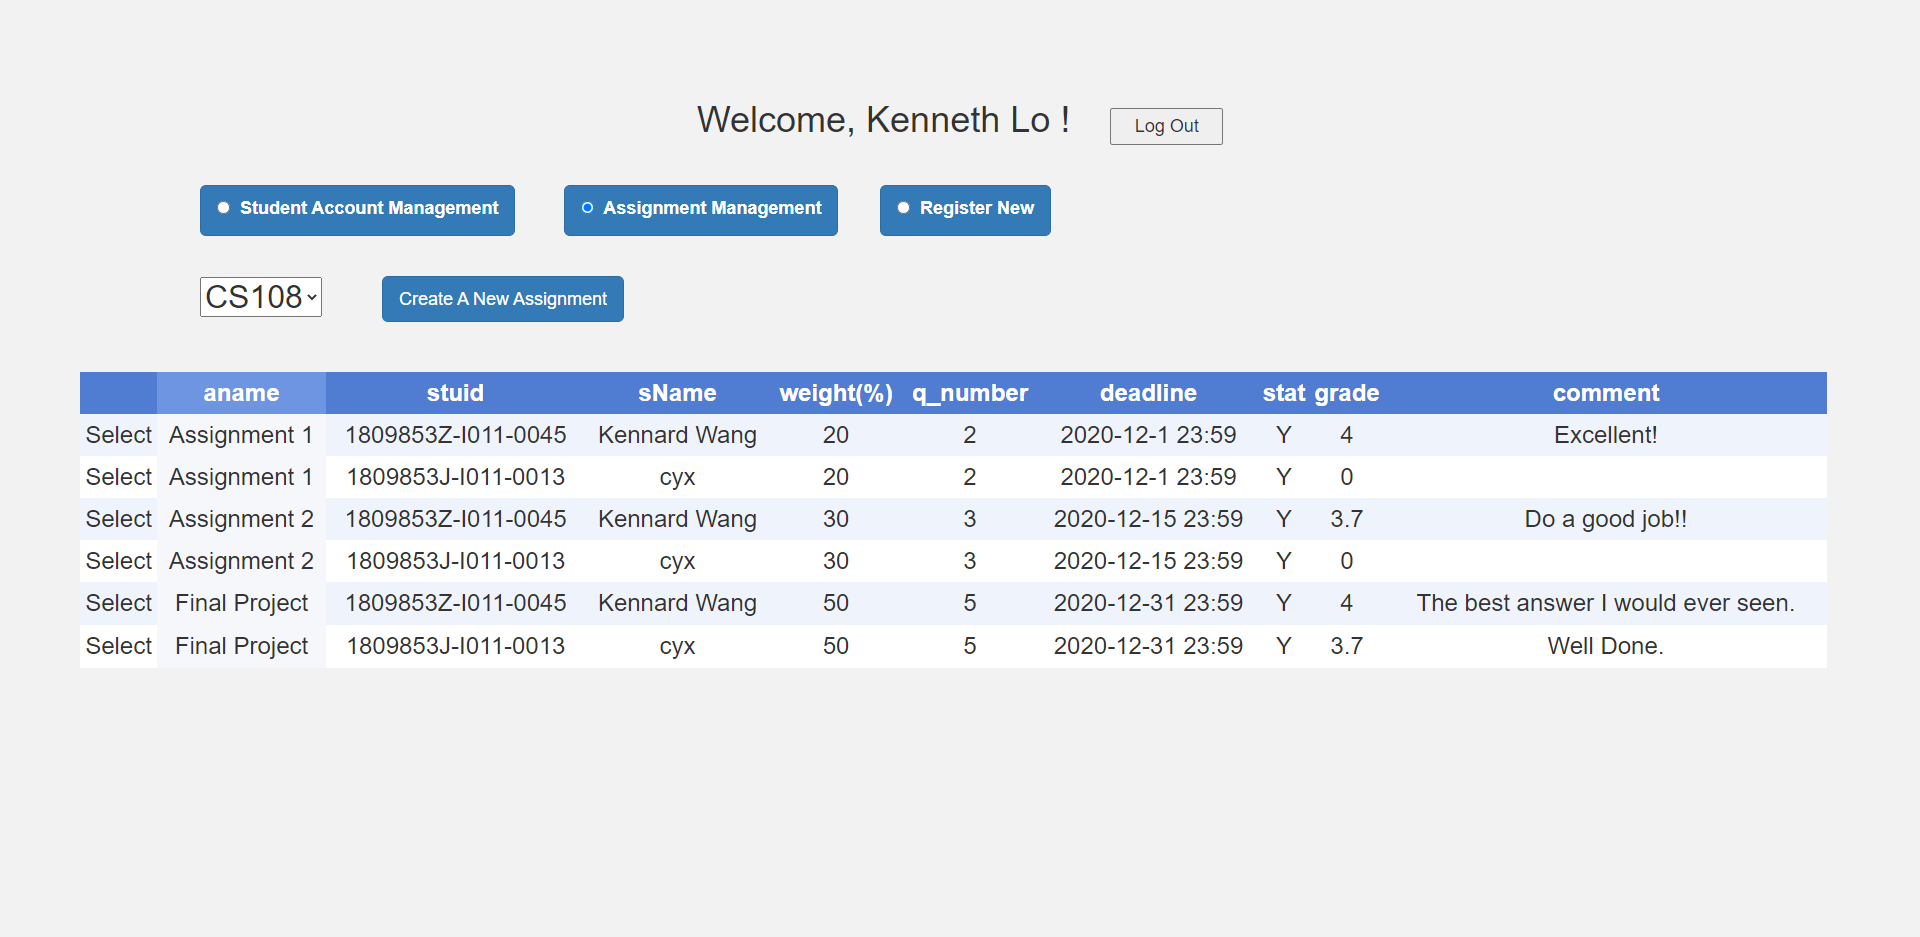
Task: Click the weight(%) column header
Action: (x=836, y=393)
